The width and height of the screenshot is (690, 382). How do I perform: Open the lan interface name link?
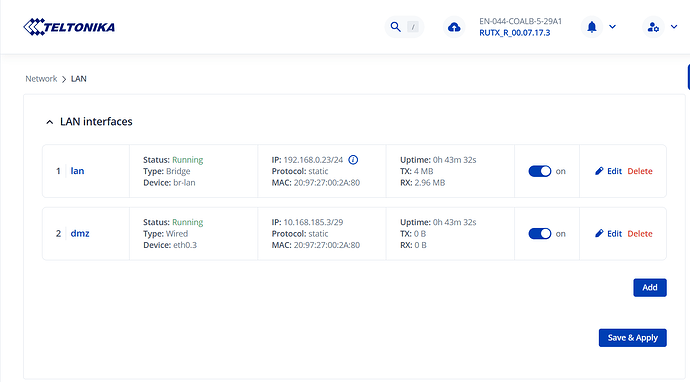[x=77, y=171]
